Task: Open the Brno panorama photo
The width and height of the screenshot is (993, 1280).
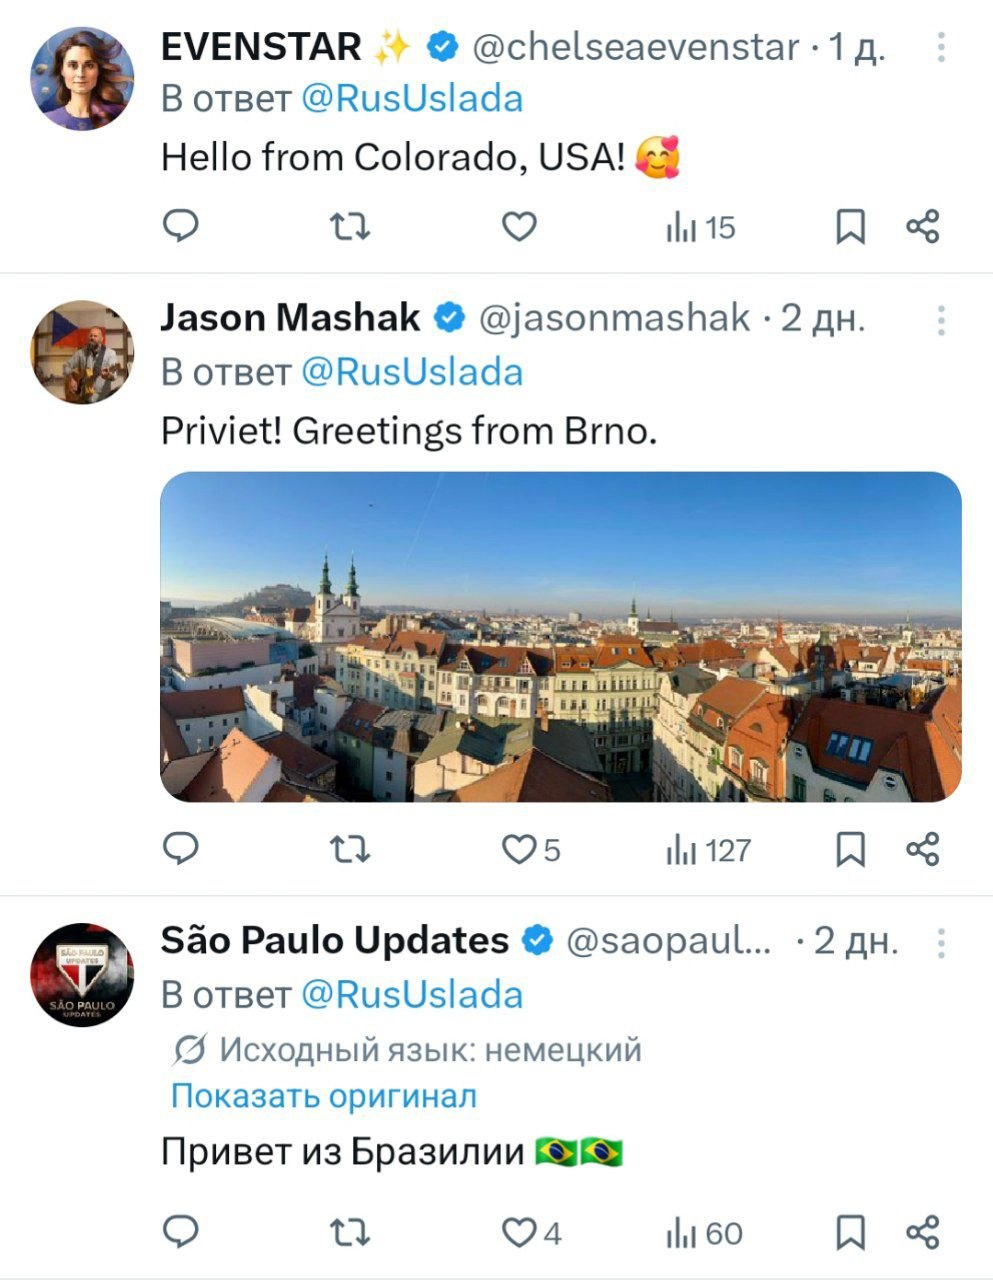Action: 560,637
